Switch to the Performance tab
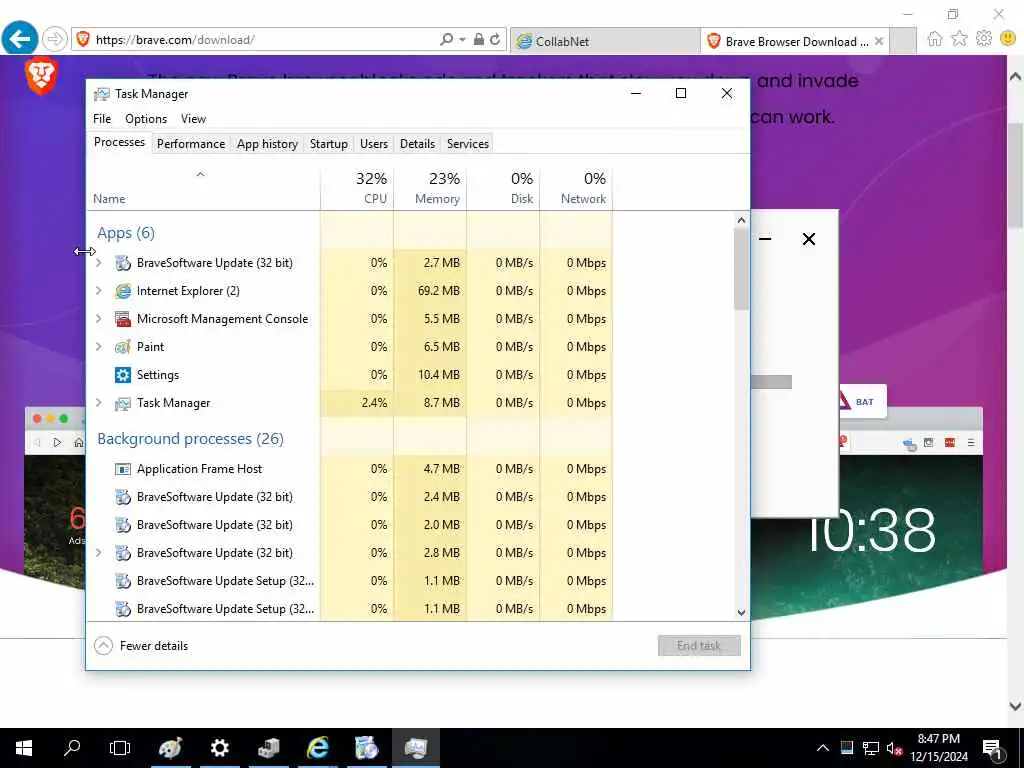 coord(191,144)
